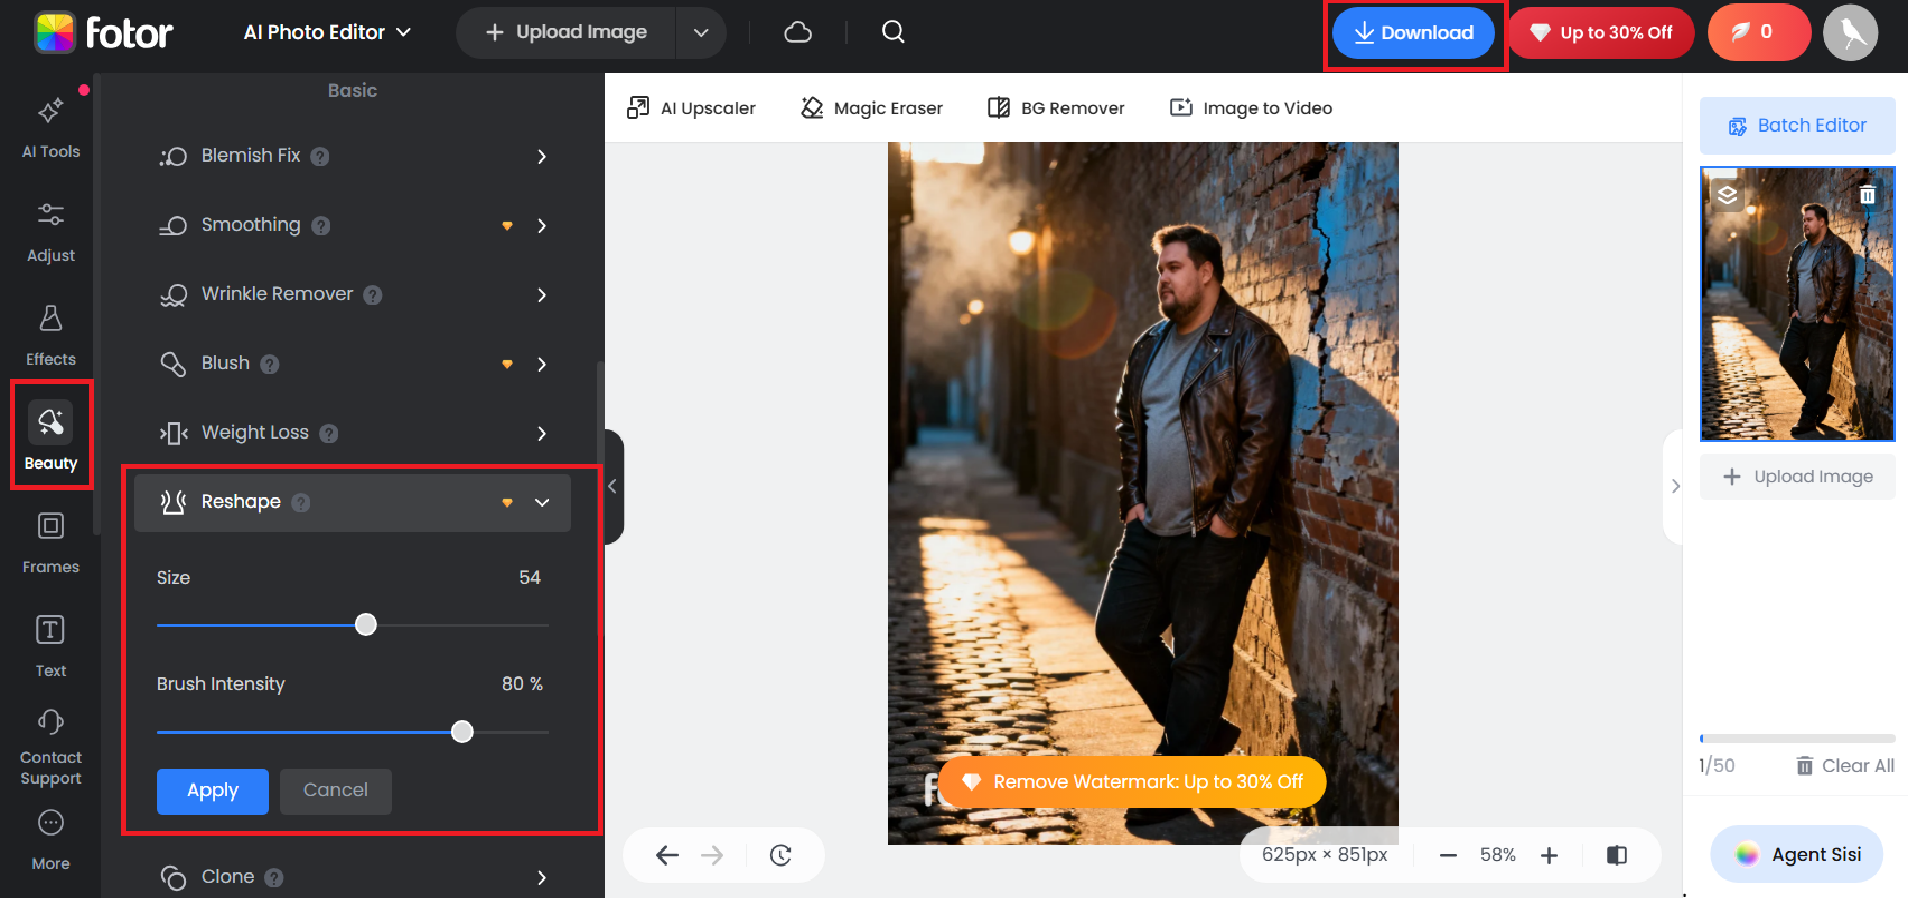Click the search magnifier icon
The height and width of the screenshot is (898, 1908).
click(893, 32)
